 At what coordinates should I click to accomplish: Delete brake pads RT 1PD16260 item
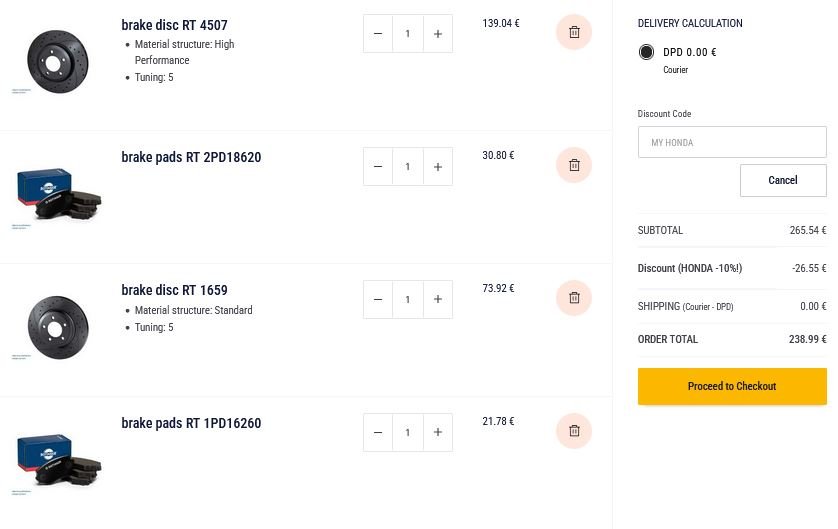574,431
